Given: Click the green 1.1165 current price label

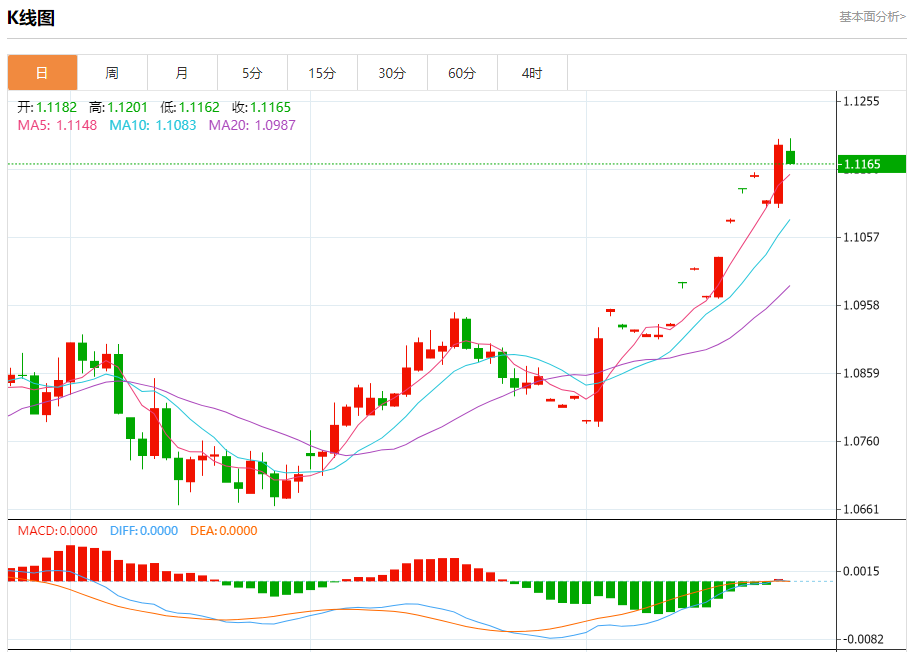Looking at the screenshot, I should 872,164.
